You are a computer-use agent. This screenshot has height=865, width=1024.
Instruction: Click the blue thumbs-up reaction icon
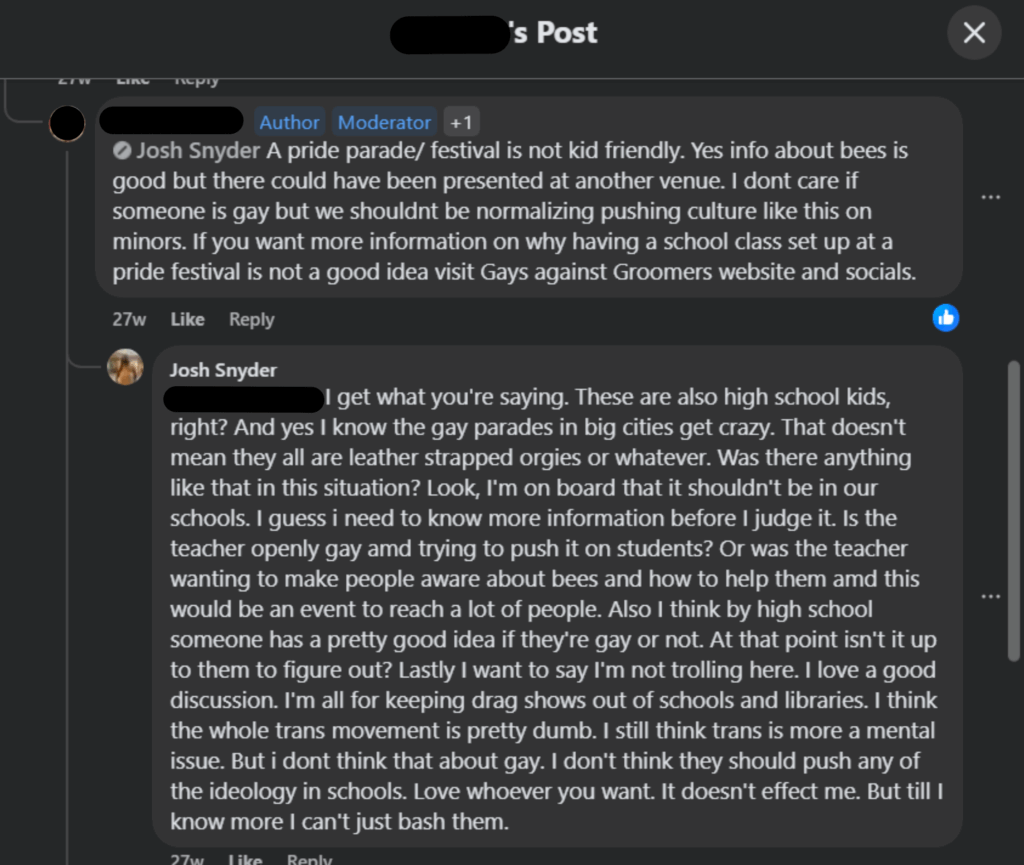945,318
